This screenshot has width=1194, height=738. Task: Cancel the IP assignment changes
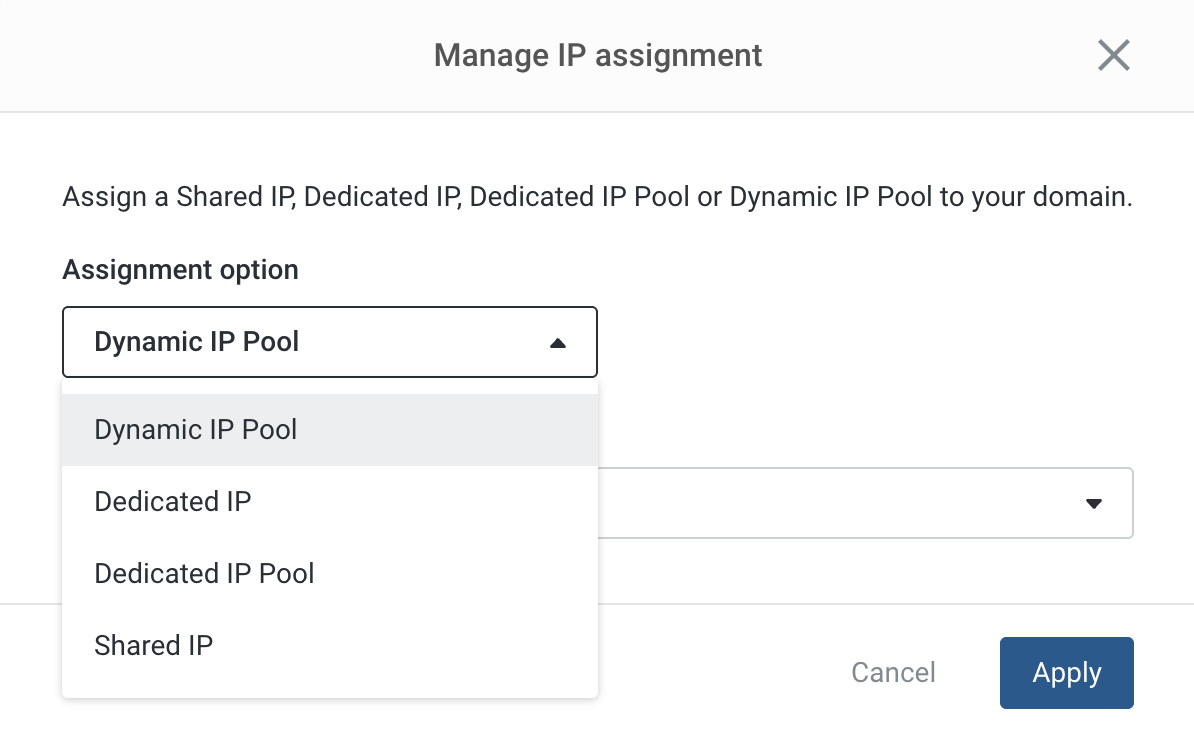click(893, 673)
